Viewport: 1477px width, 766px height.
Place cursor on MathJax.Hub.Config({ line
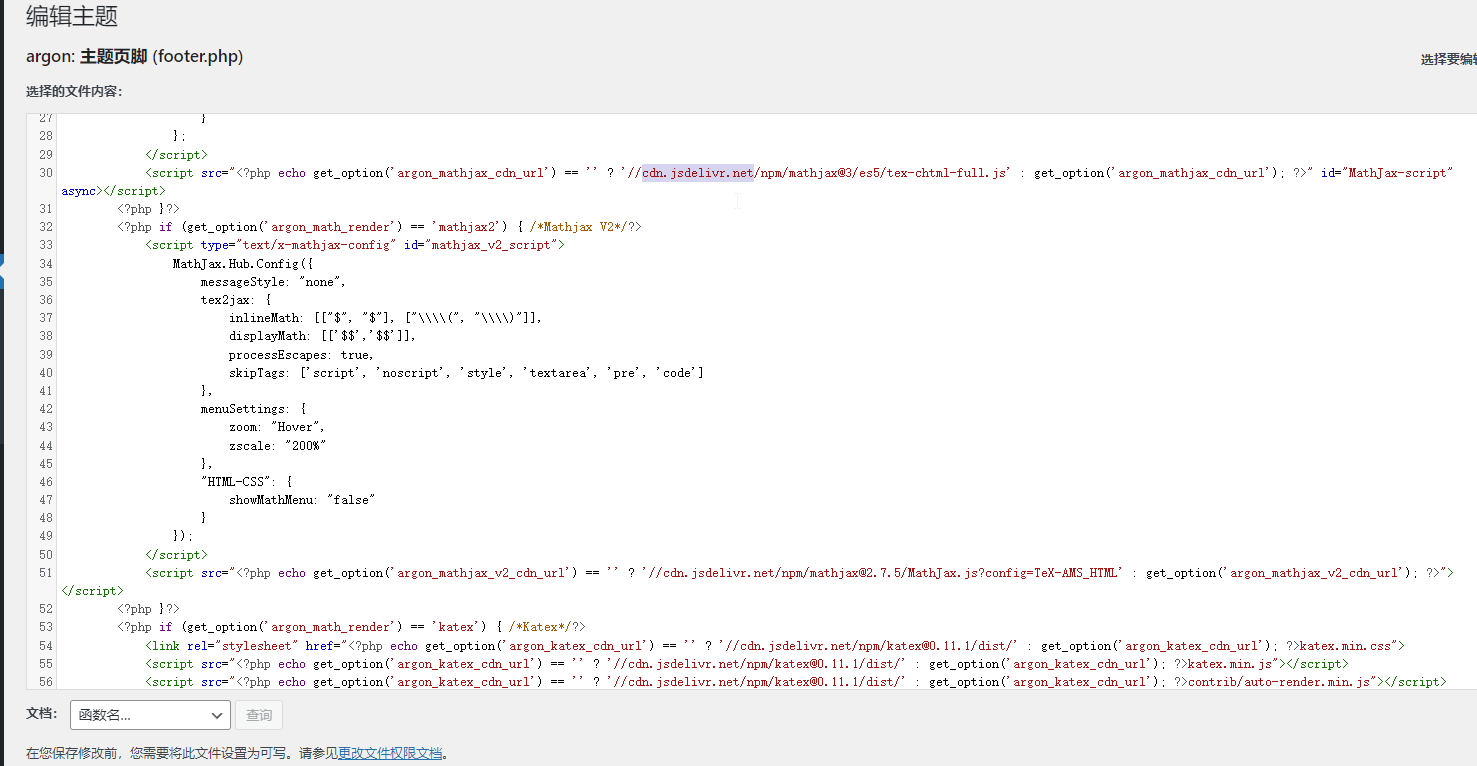[243, 264]
